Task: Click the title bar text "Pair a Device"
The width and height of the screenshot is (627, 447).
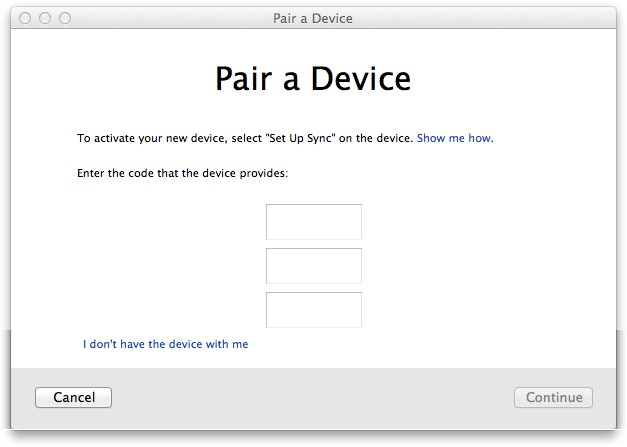Action: [313, 18]
